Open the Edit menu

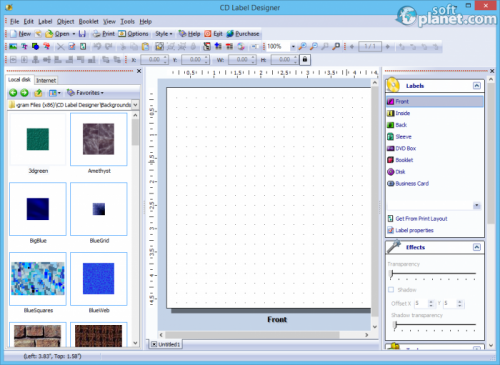28,21
